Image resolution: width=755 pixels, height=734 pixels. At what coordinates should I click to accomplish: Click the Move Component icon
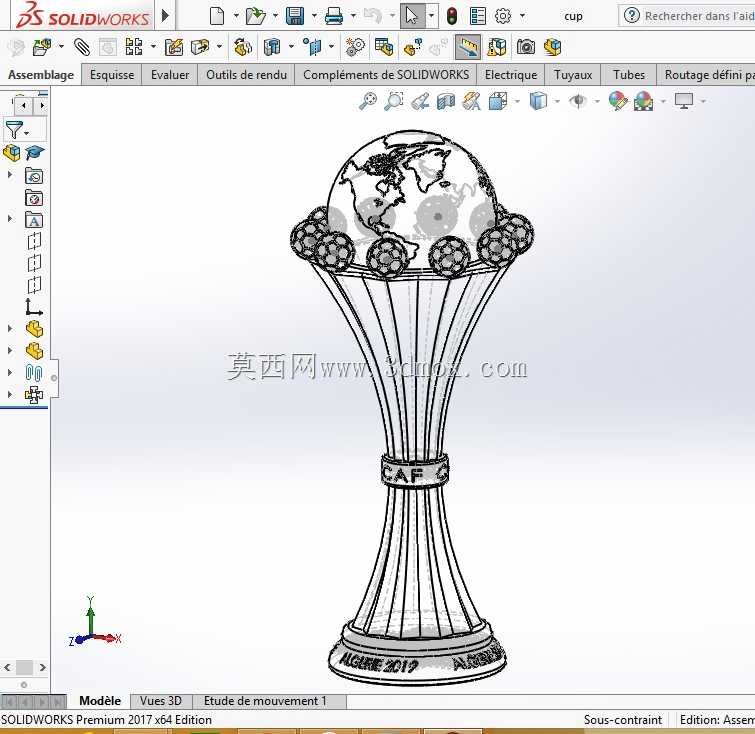200,47
